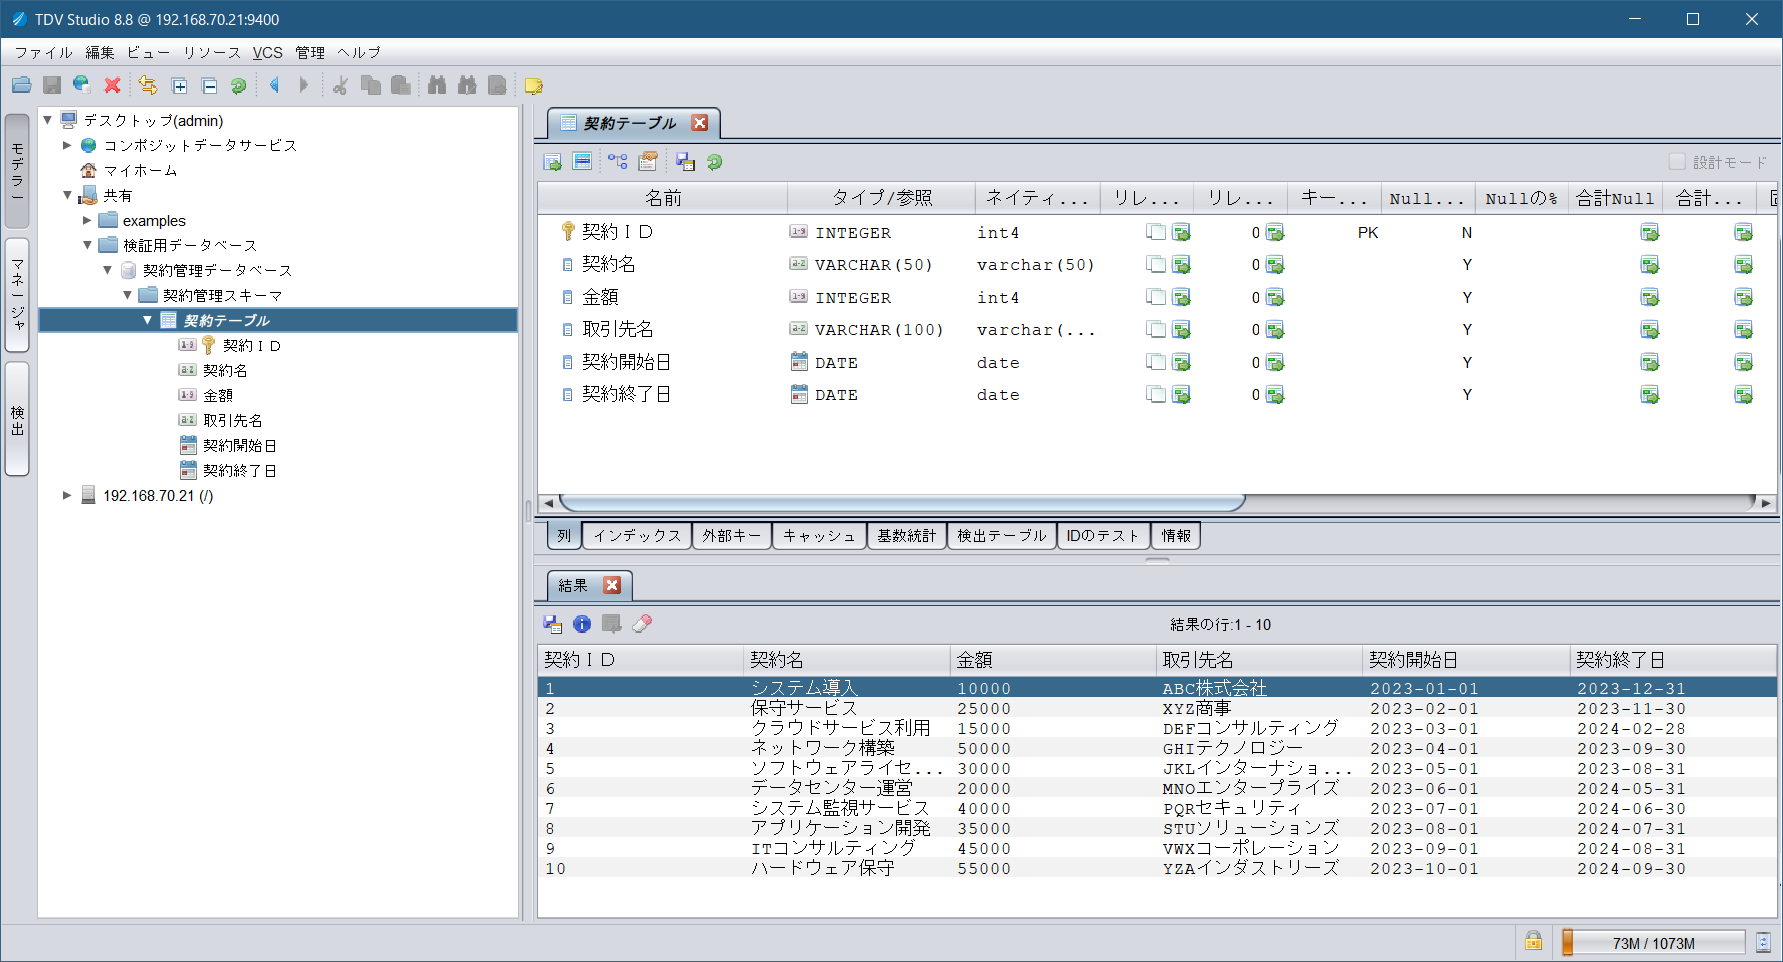Switch to the インデックス tab
Image resolution: width=1783 pixels, height=962 pixels.
[x=637, y=536]
